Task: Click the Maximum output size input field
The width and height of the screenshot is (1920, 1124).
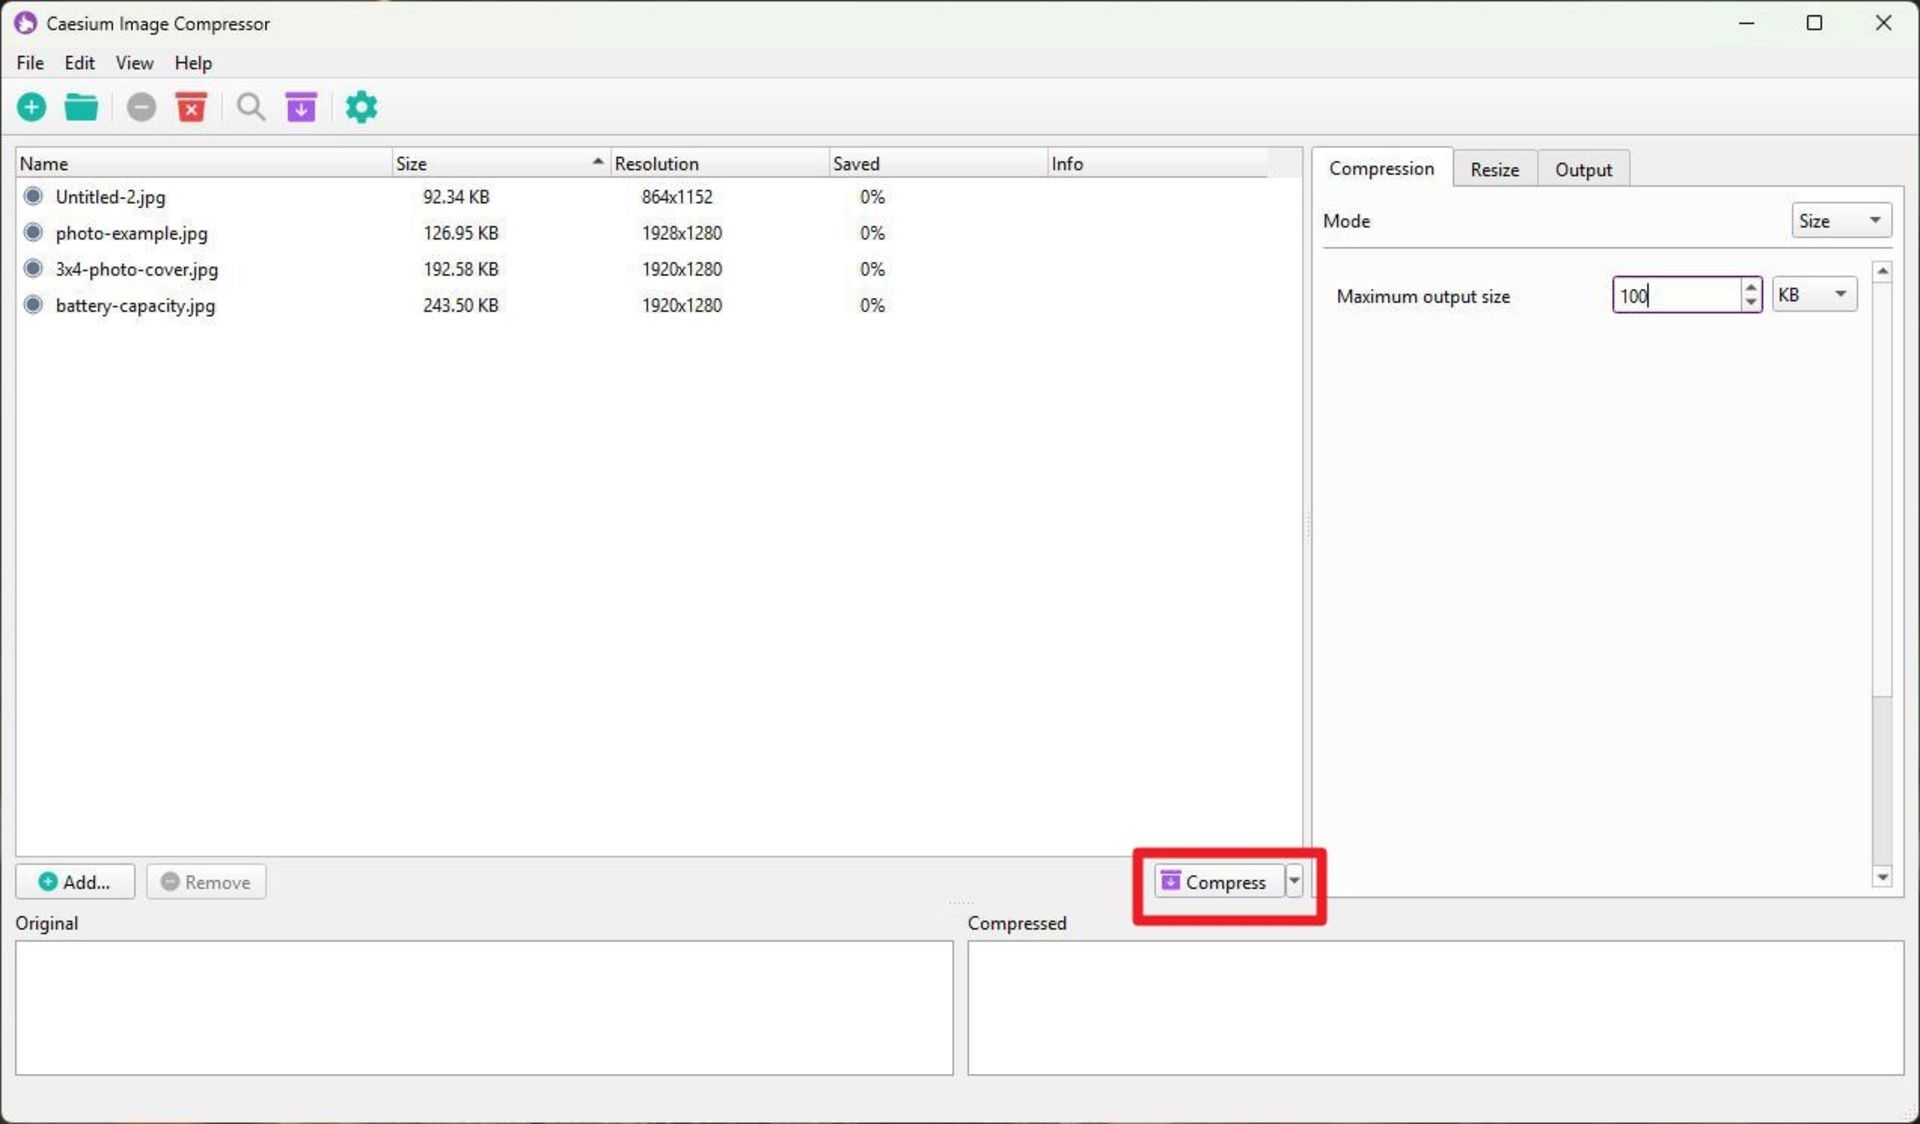Action: (1675, 296)
